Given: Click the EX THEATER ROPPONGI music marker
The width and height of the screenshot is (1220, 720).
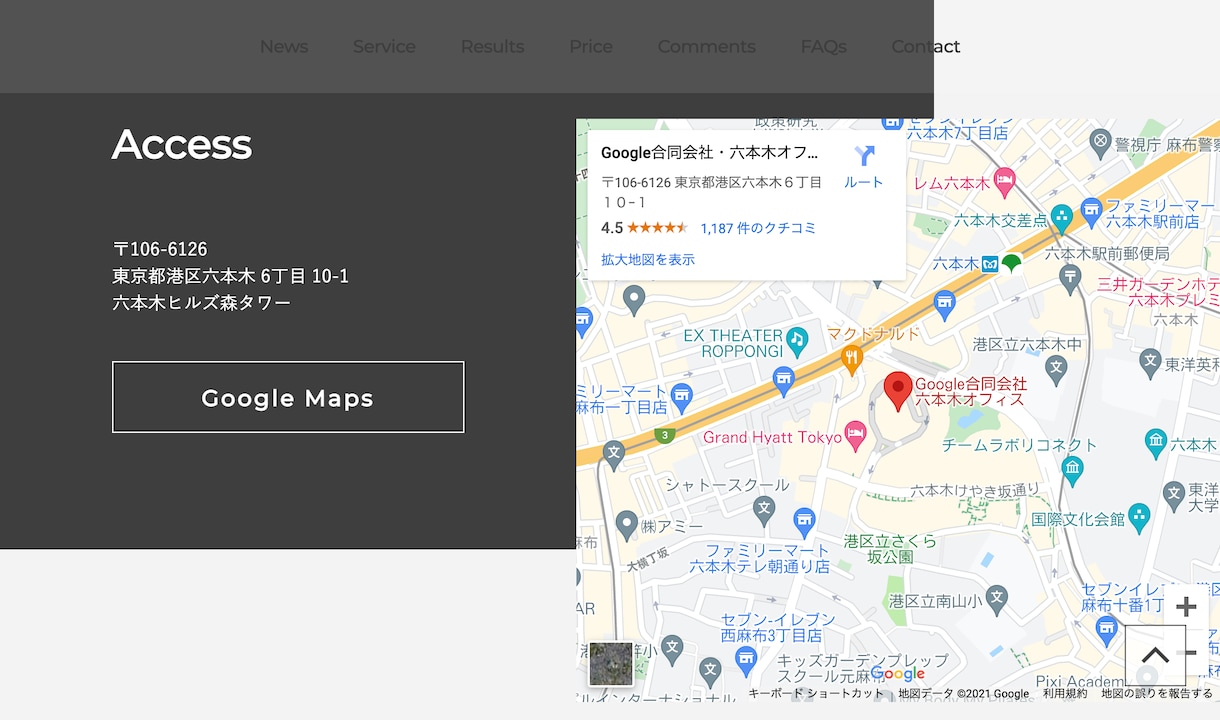Looking at the screenshot, I should click(797, 340).
